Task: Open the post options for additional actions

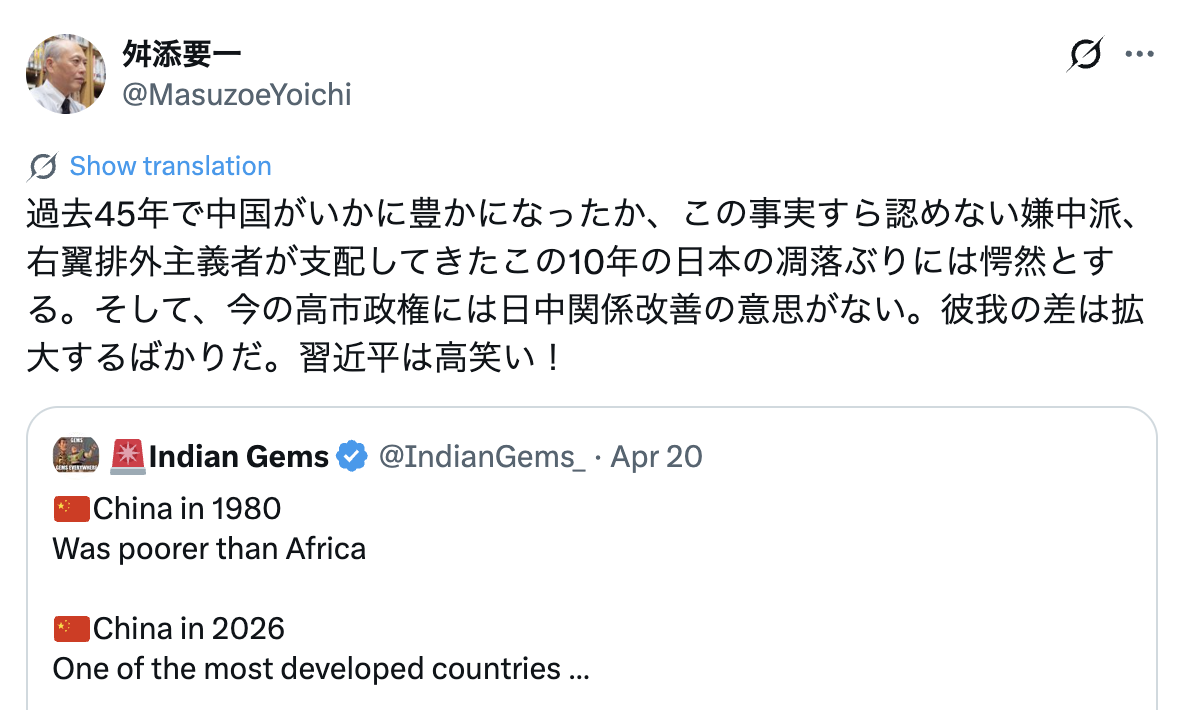Action: [x=1140, y=54]
